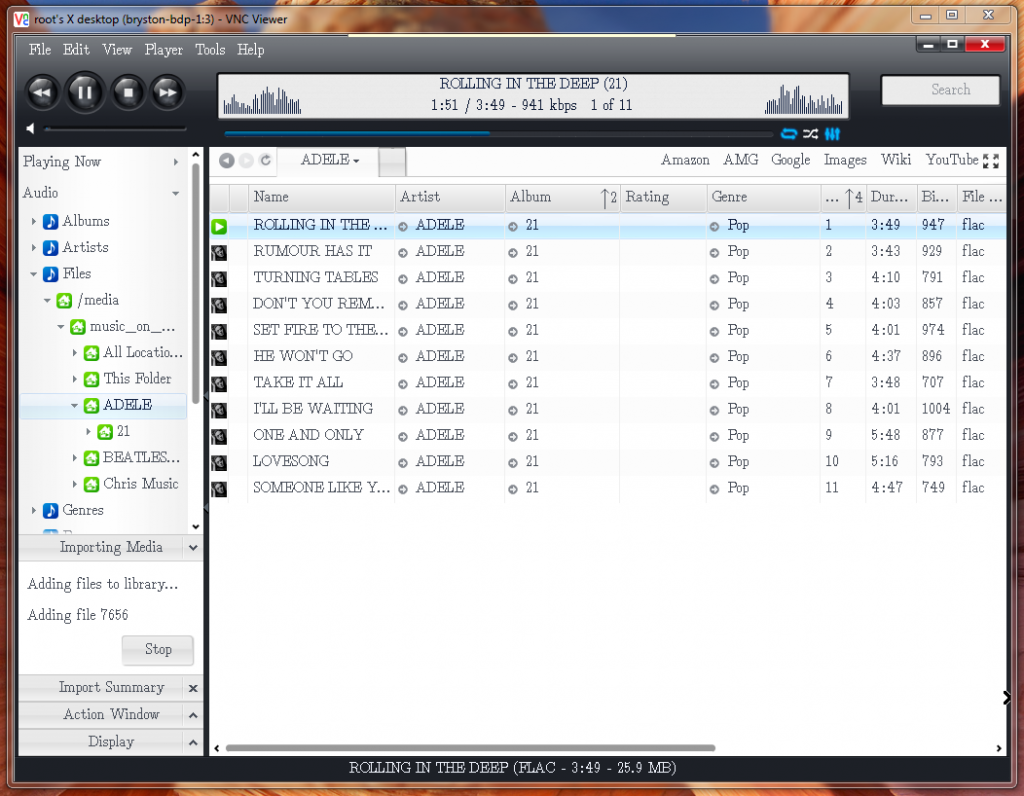Screen dimensions: 1024x796
Task: Open the Images link
Action: pos(845,160)
